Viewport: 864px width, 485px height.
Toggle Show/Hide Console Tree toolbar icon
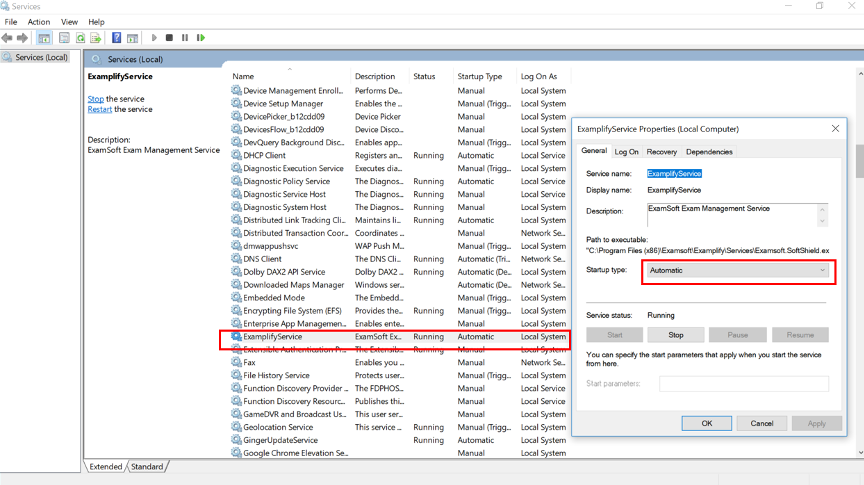point(44,37)
